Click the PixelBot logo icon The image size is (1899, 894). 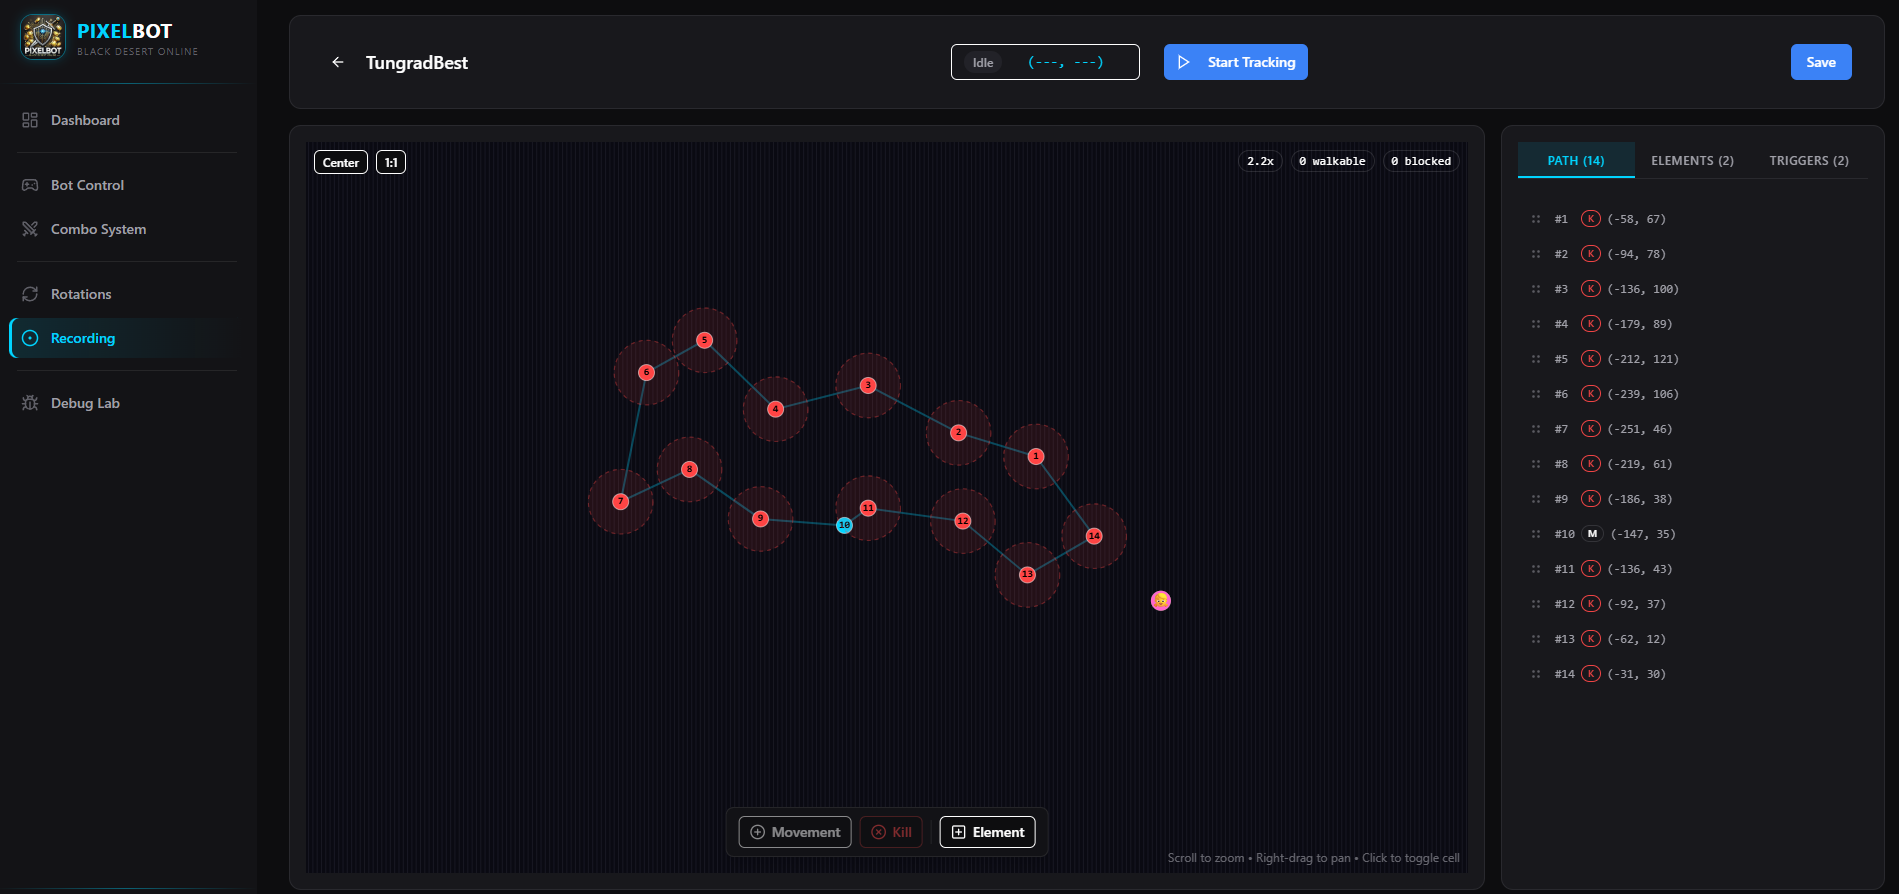coord(43,38)
